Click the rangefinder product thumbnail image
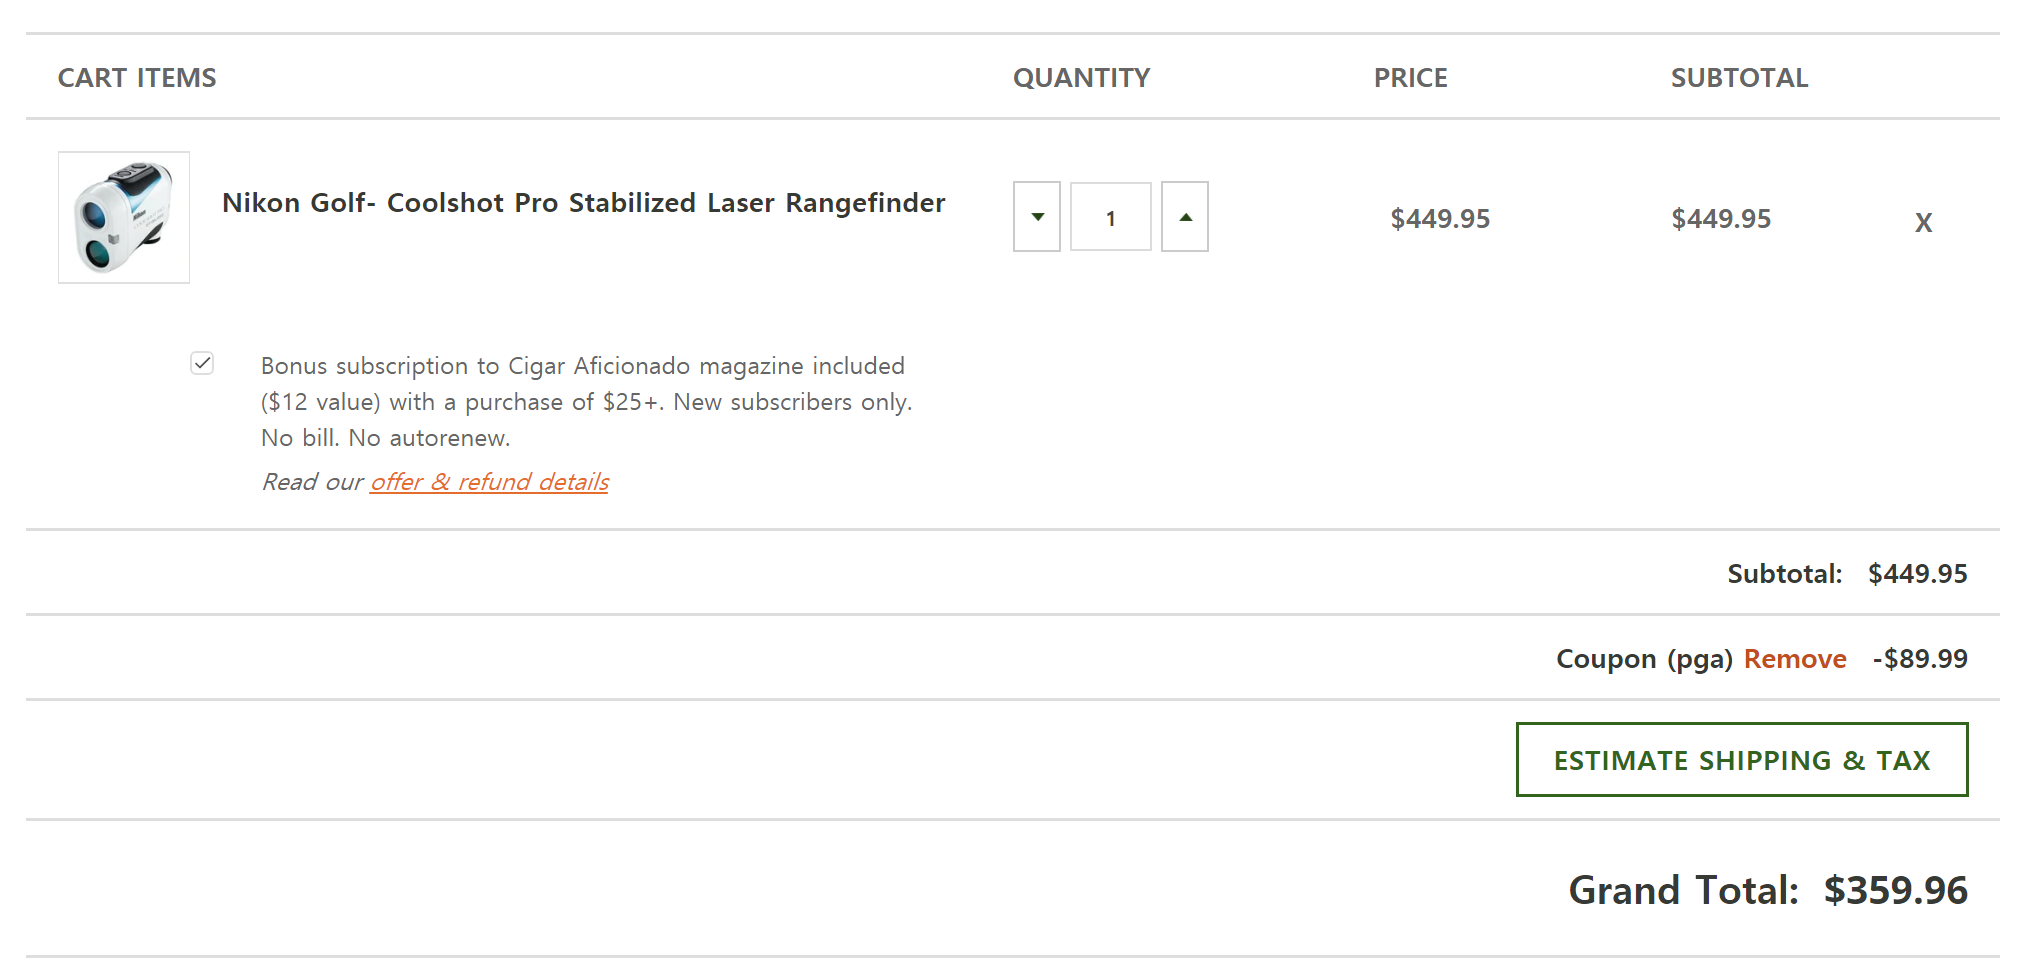The height and width of the screenshot is (979, 2020). tap(124, 218)
